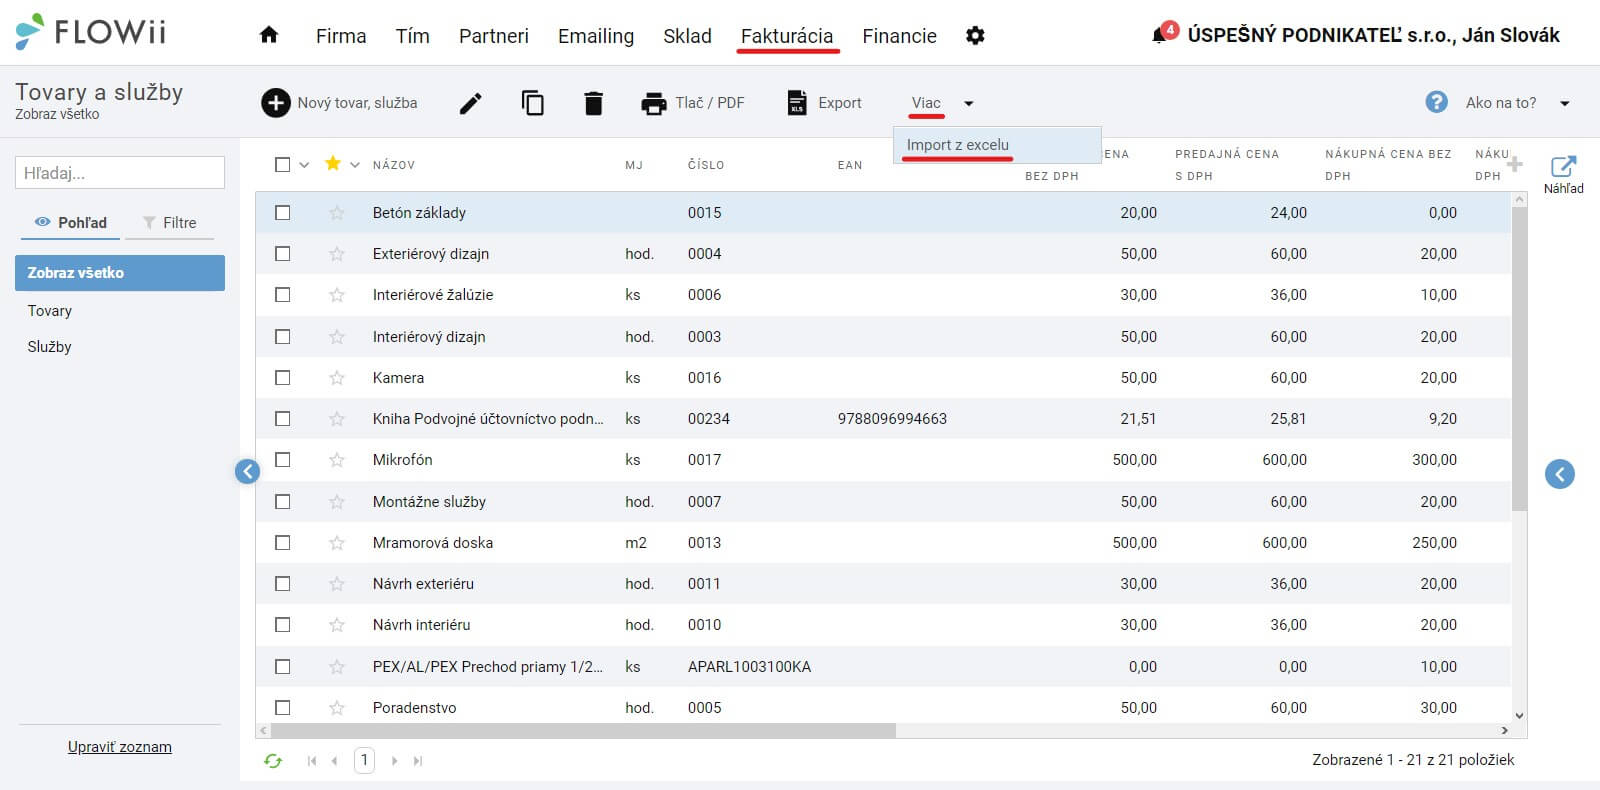
Task: Tick the checkbox for Betón základy
Action: [283, 212]
